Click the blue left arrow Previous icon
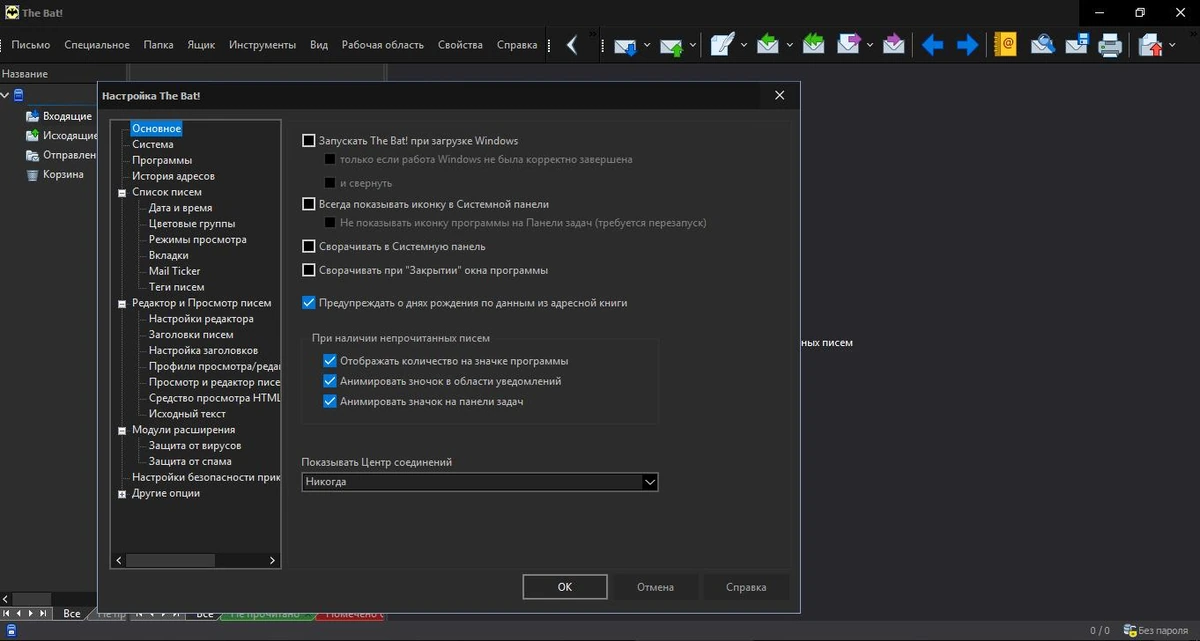 click(933, 45)
